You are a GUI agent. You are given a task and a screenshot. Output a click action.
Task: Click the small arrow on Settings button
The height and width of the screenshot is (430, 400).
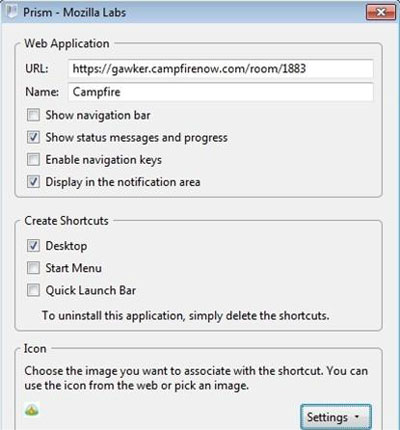(357, 417)
